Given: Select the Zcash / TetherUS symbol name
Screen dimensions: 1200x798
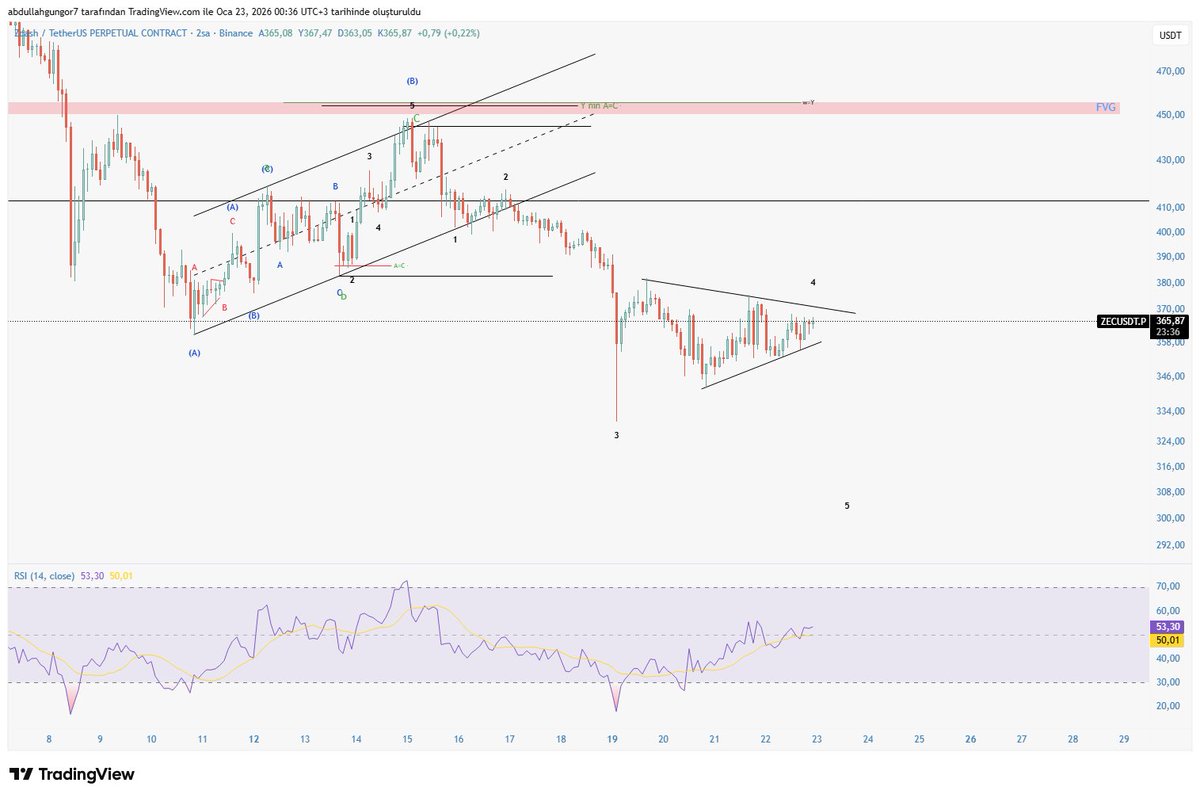Looking at the screenshot, I should tap(50, 33).
